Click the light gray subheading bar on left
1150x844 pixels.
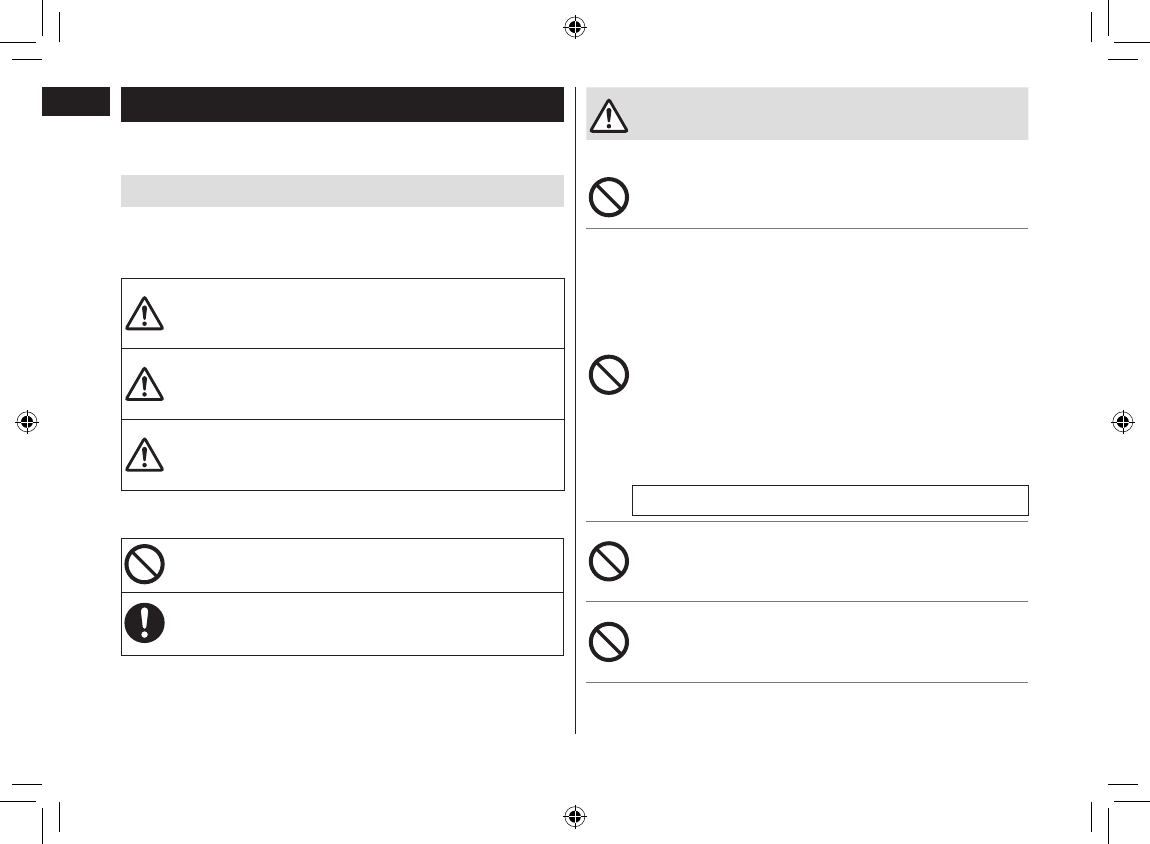(x=342, y=190)
